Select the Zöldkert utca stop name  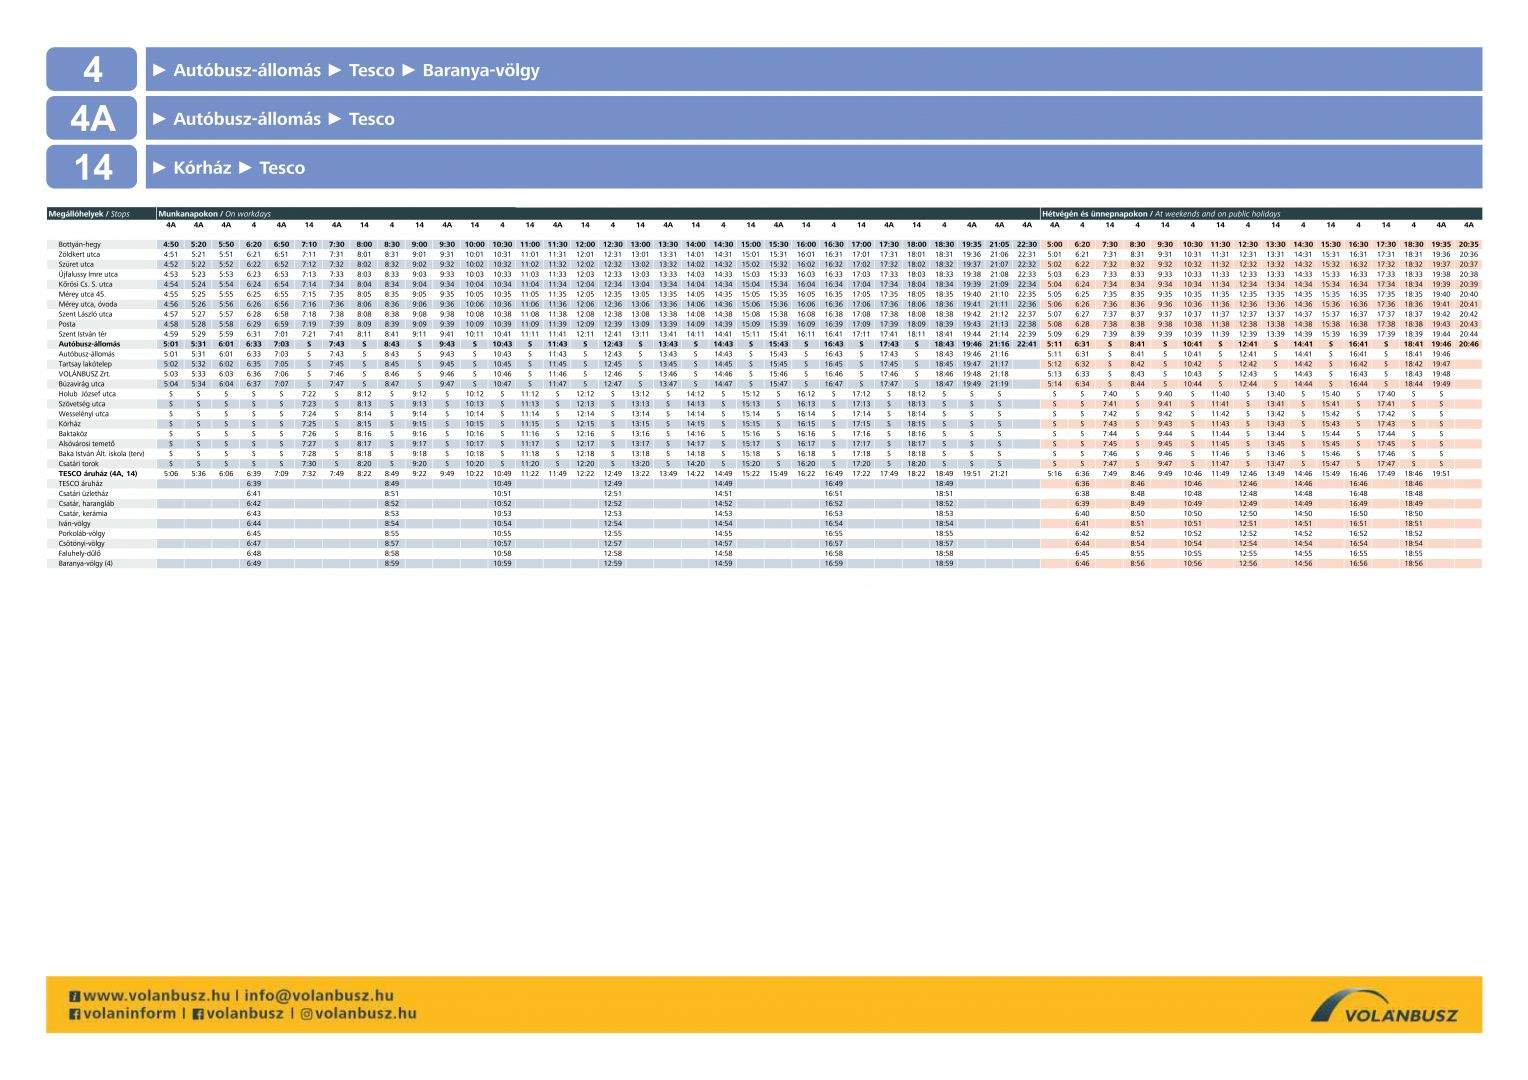[79, 254]
